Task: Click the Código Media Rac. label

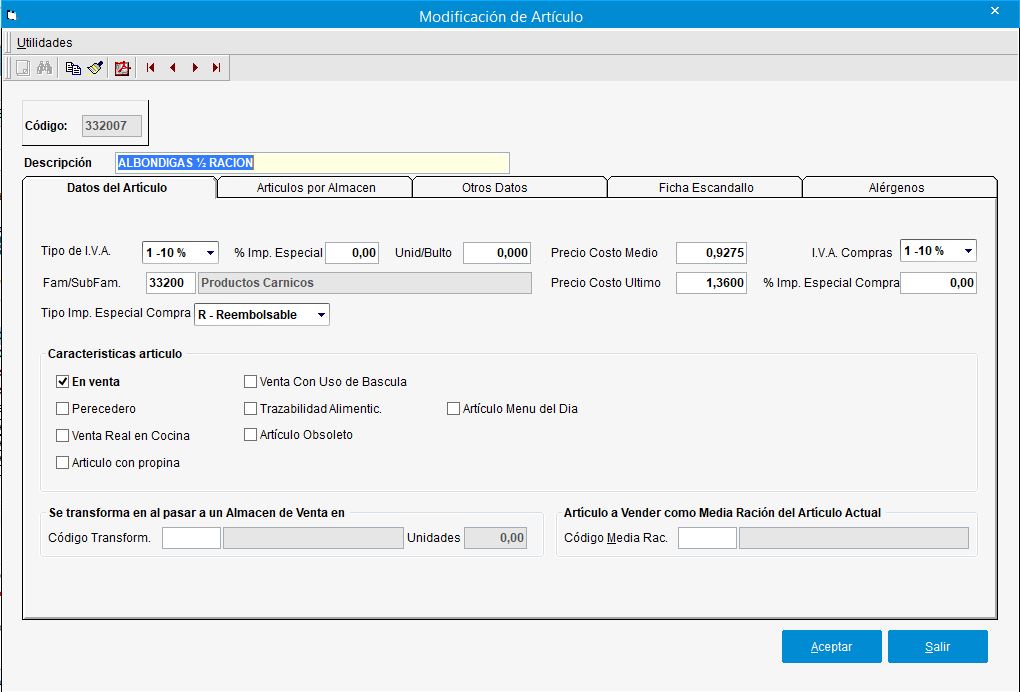Action: pyautogui.click(x=616, y=538)
